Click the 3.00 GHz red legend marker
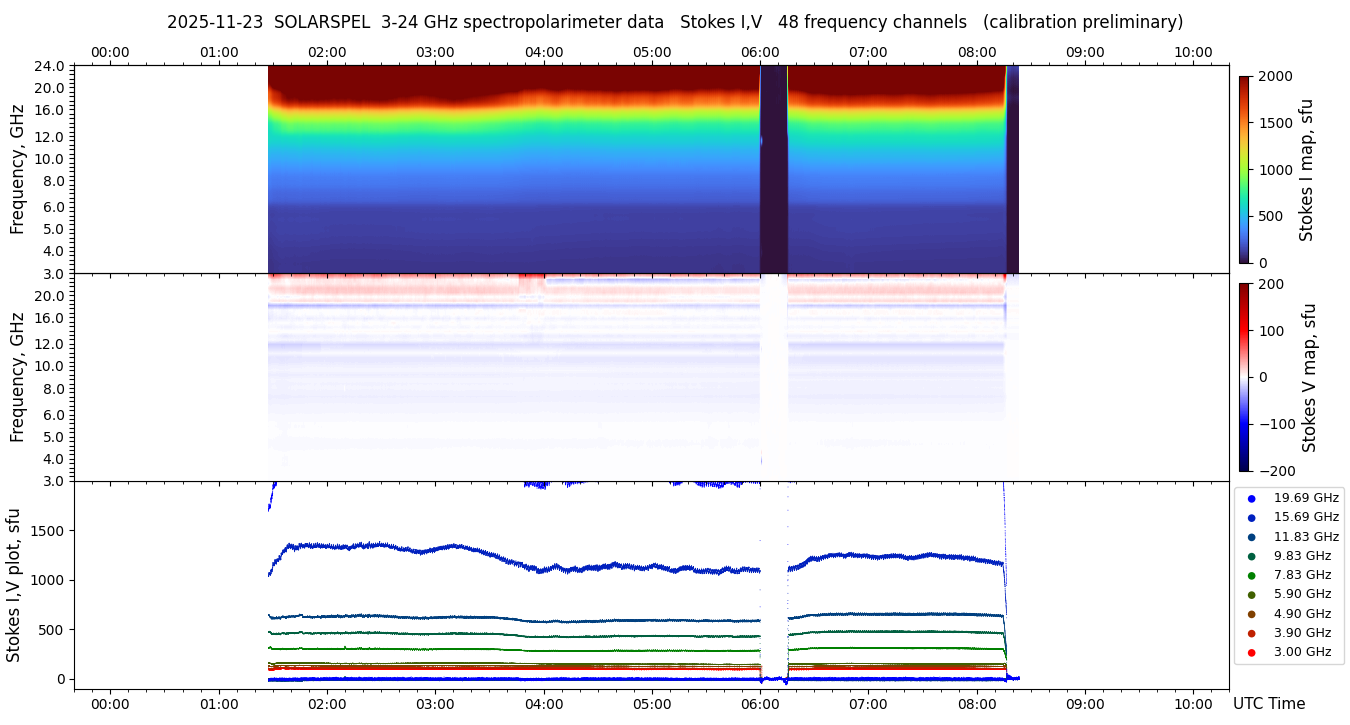 tap(1251, 653)
